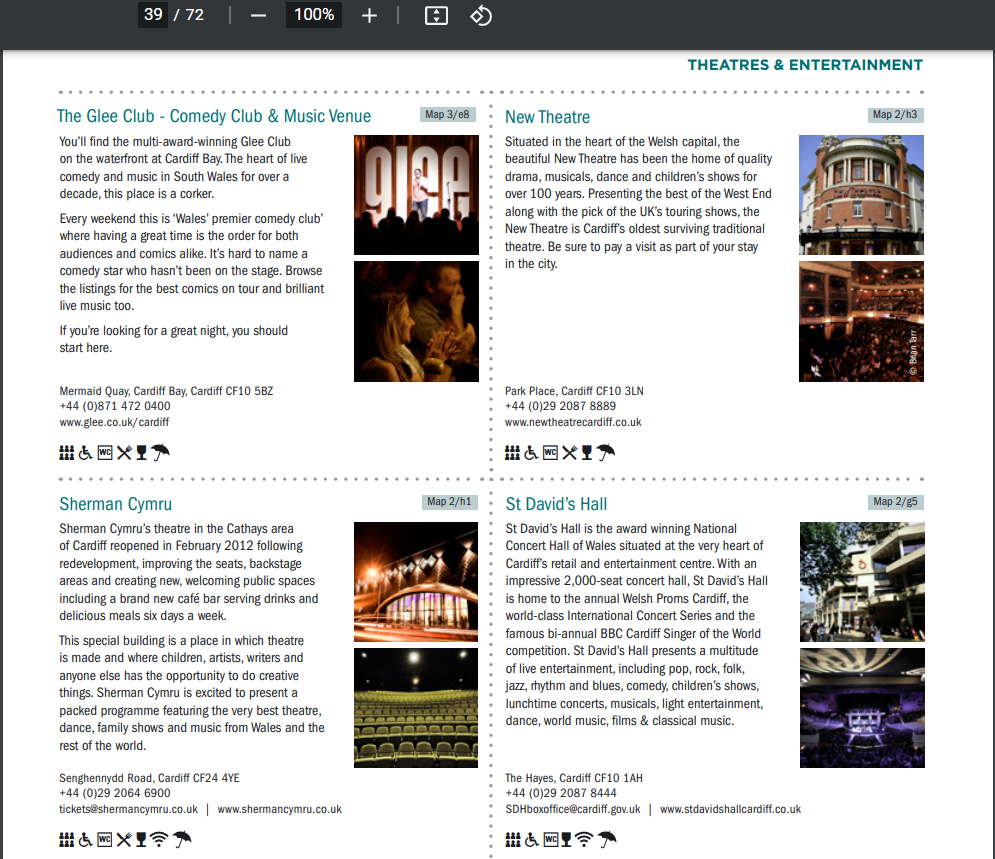Click Sherman Cymru umbrella icon

(182, 839)
